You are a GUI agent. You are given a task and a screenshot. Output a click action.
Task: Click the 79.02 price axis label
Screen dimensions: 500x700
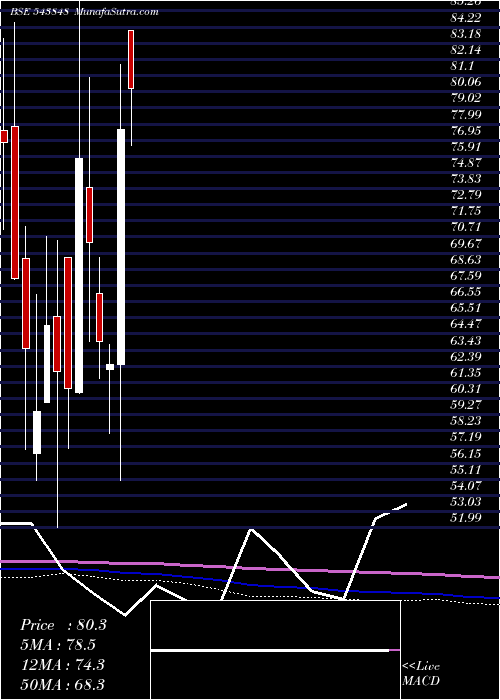pyautogui.click(x=467, y=98)
